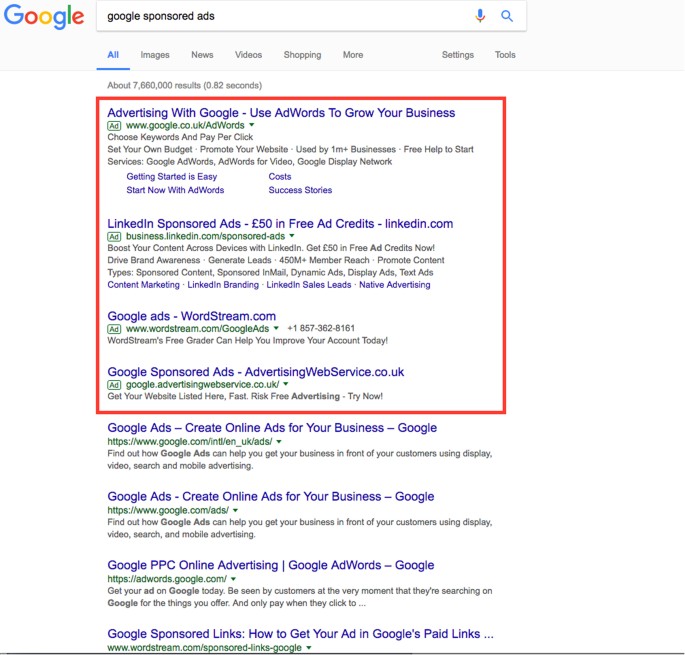Open the Native Advertising sitelink
Screen dimensions: 685x655
pyautogui.click(x=394, y=285)
